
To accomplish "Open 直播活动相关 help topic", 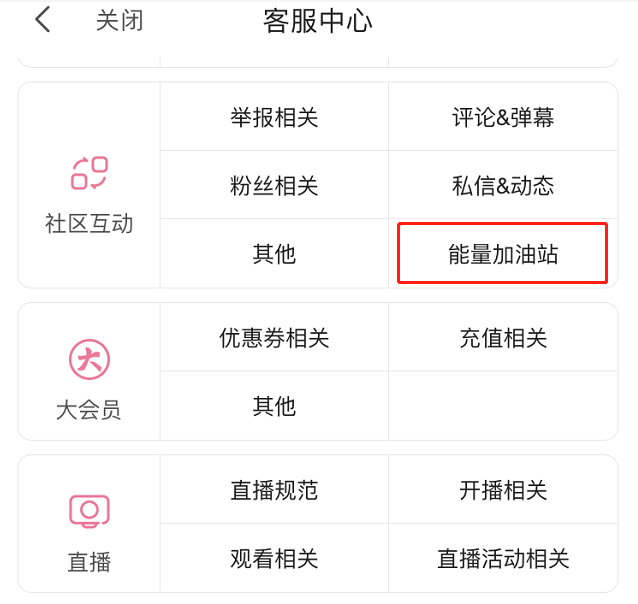I will 503,558.
